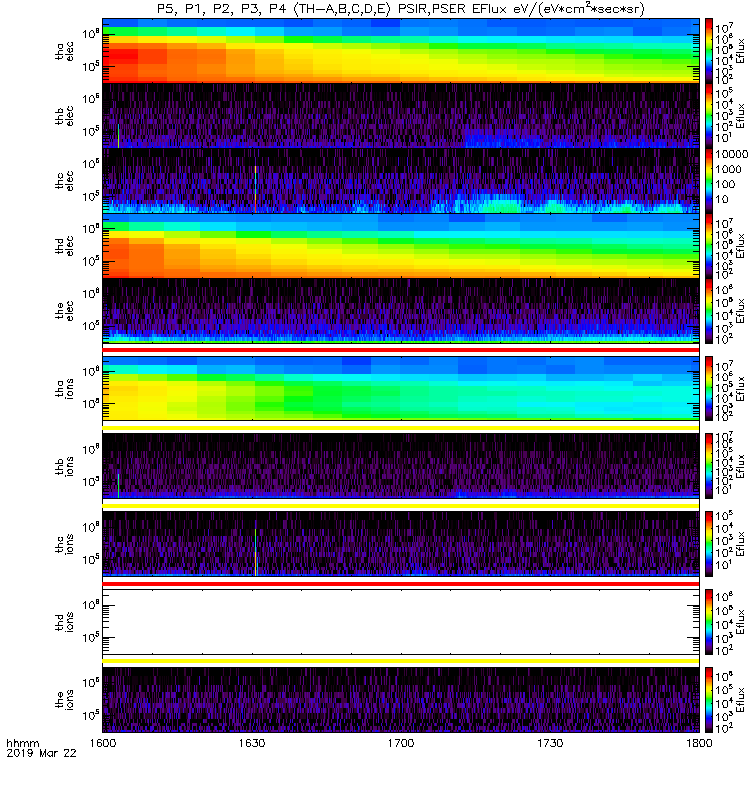Click the 1730 time axis label
This screenshot has height=800, width=750.
point(550,743)
